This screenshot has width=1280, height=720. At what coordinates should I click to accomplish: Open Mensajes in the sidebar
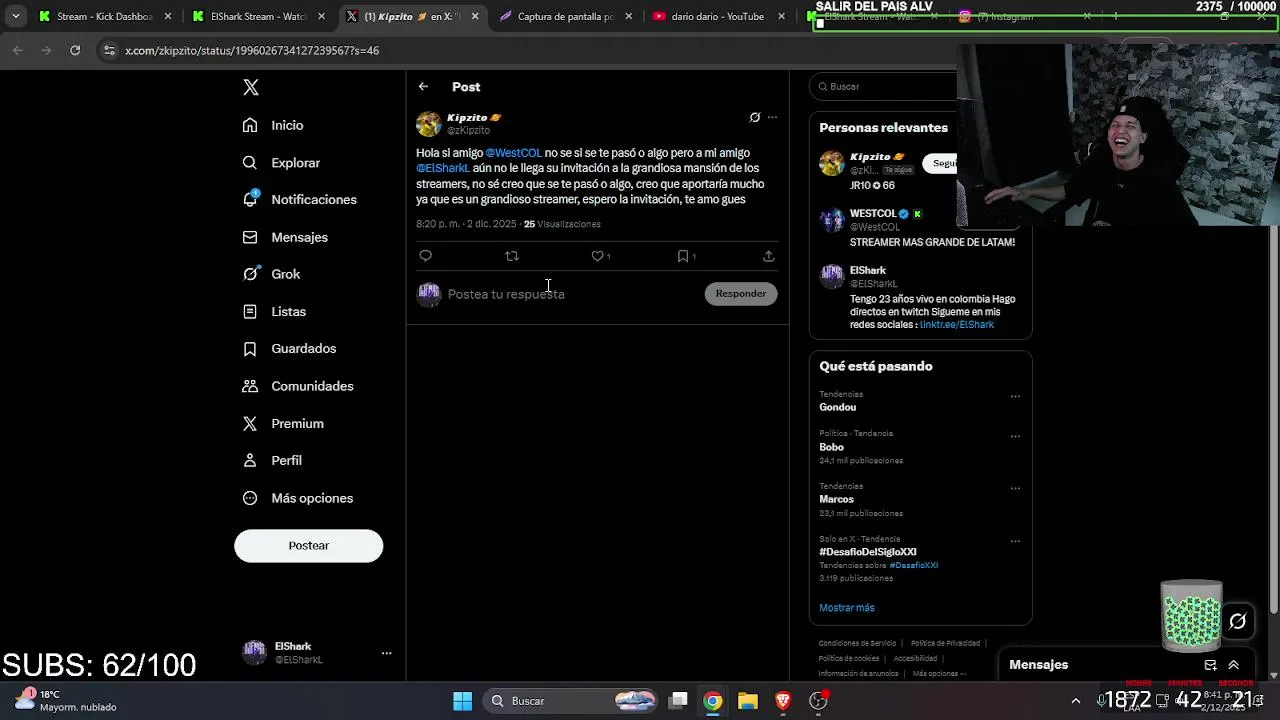285,237
